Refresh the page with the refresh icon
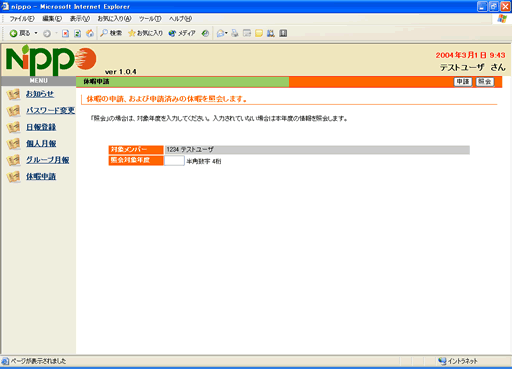Image resolution: width=512 pixels, height=369 pixels. pos(78,33)
